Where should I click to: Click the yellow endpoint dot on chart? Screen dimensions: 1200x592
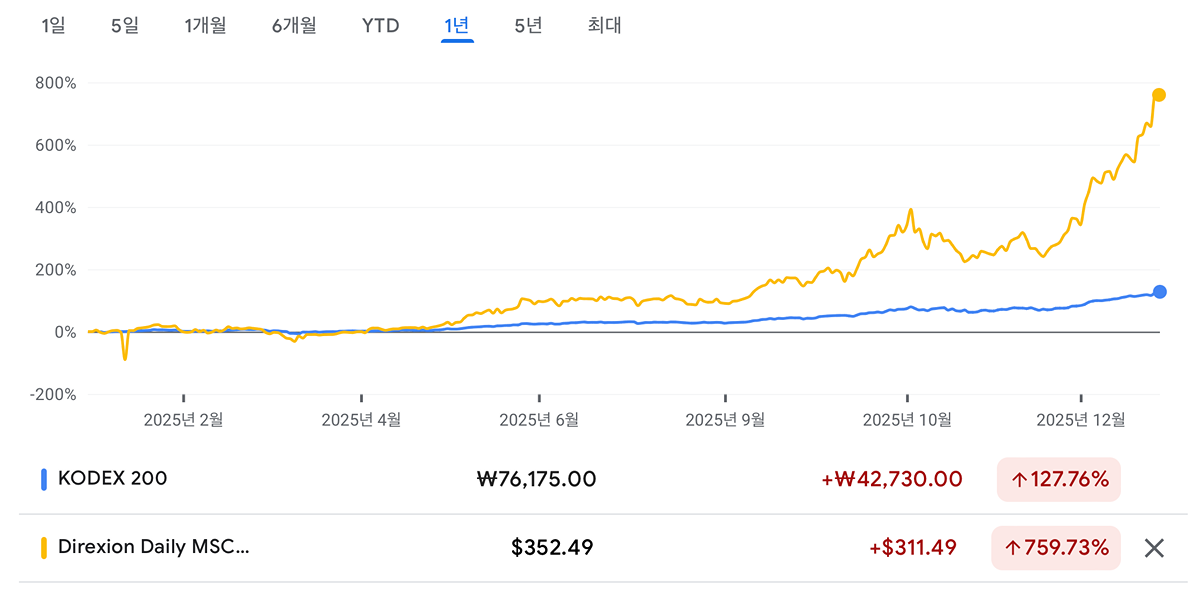tap(1159, 95)
